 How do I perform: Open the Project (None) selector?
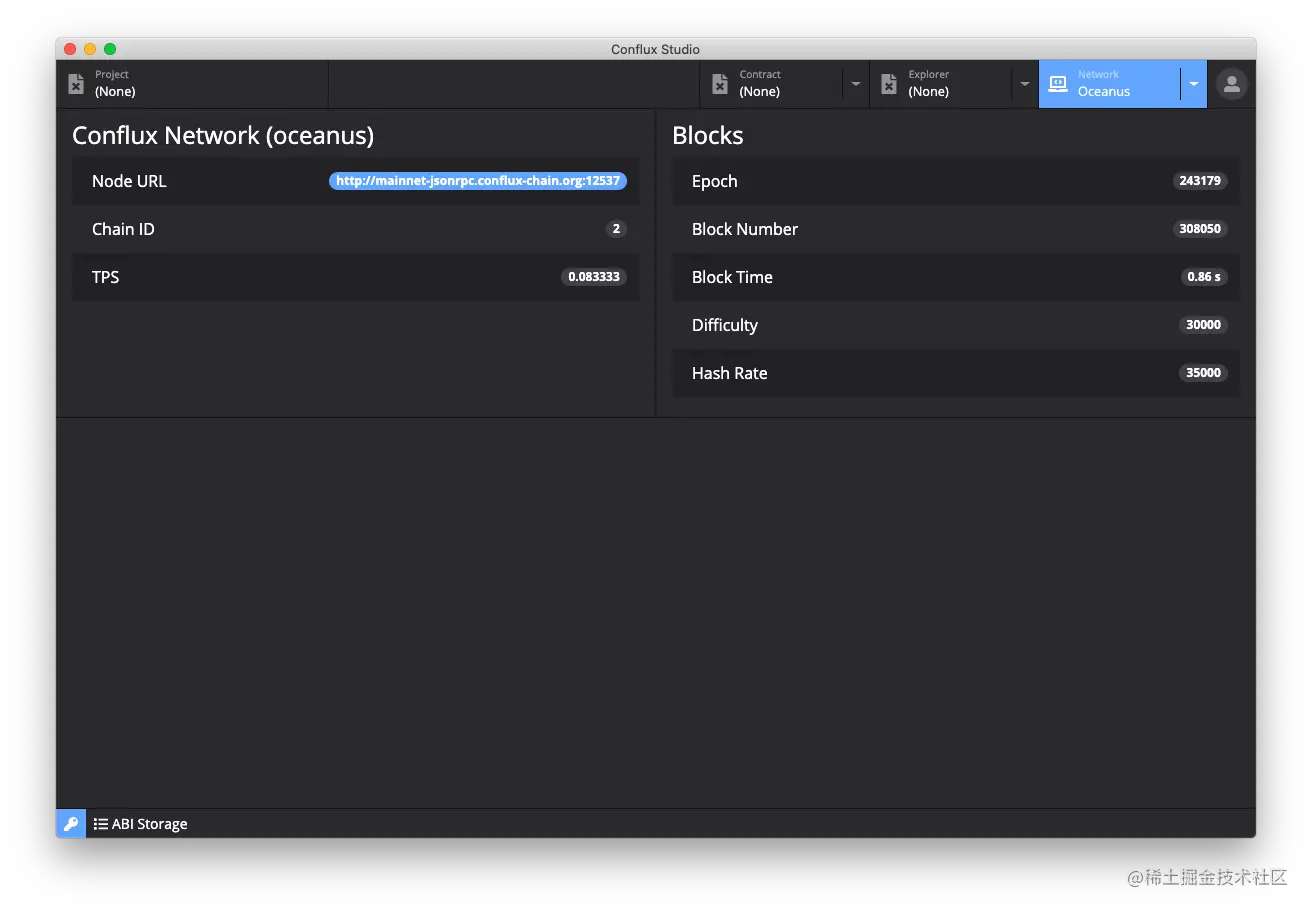[192, 84]
